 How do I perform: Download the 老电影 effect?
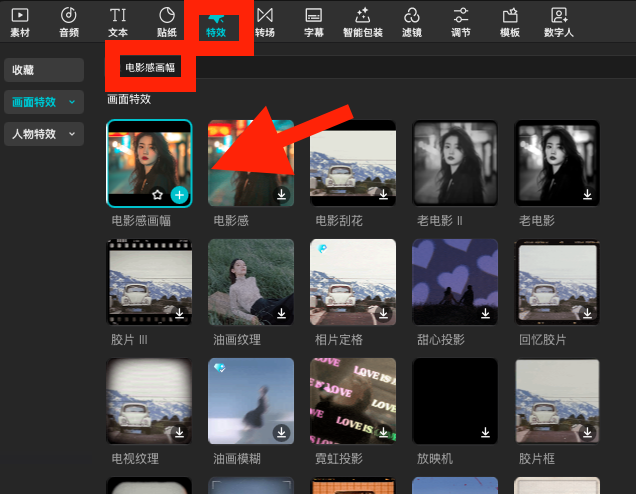[587, 195]
